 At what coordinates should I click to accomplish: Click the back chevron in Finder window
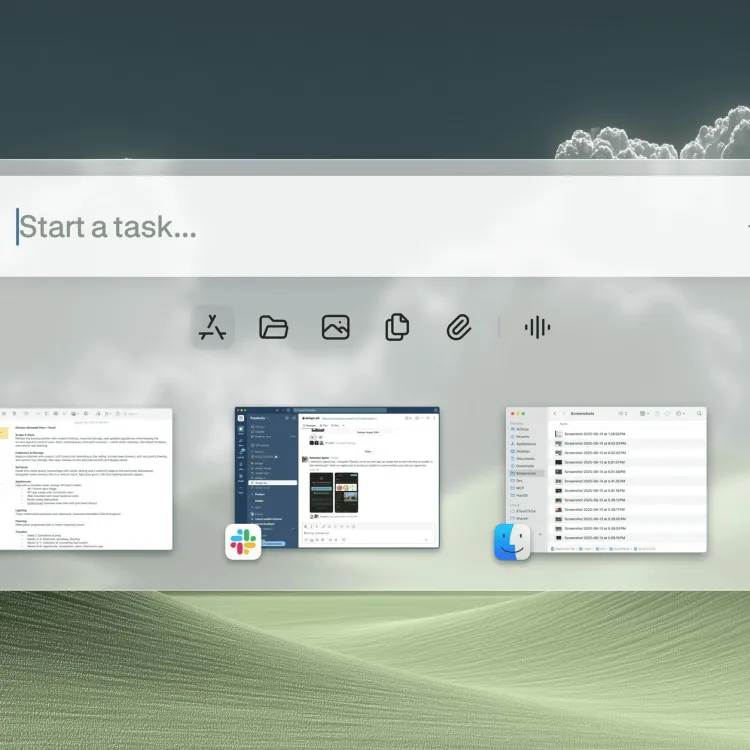(x=555, y=413)
